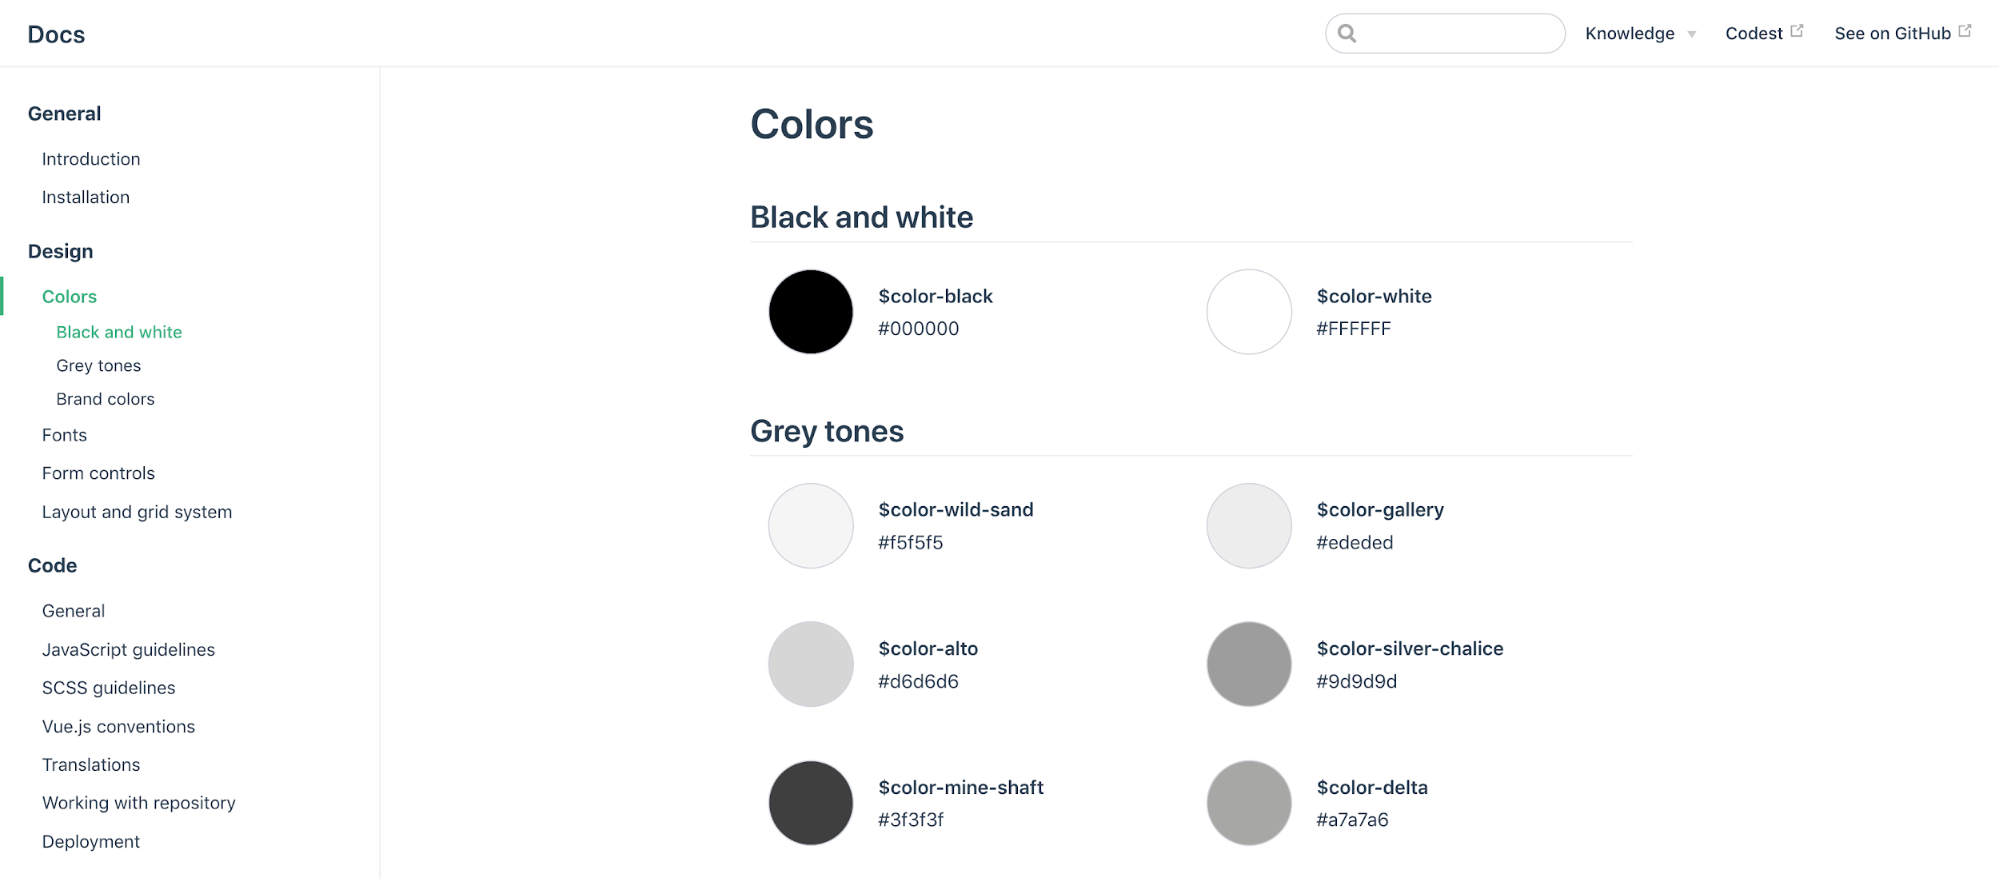This screenshot has width=1999, height=879.
Task: Open the Vue.js conventions page
Action: [x=118, y=726]
